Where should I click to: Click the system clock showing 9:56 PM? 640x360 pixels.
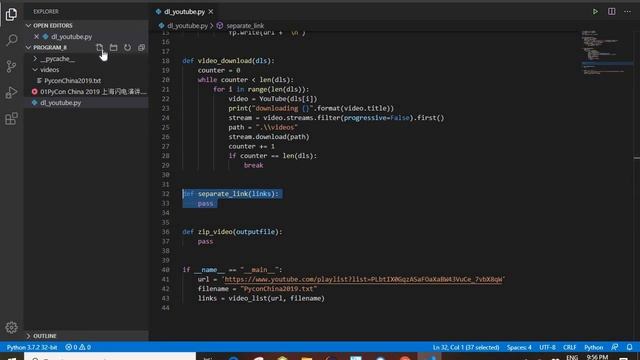(x=597, y=357)
